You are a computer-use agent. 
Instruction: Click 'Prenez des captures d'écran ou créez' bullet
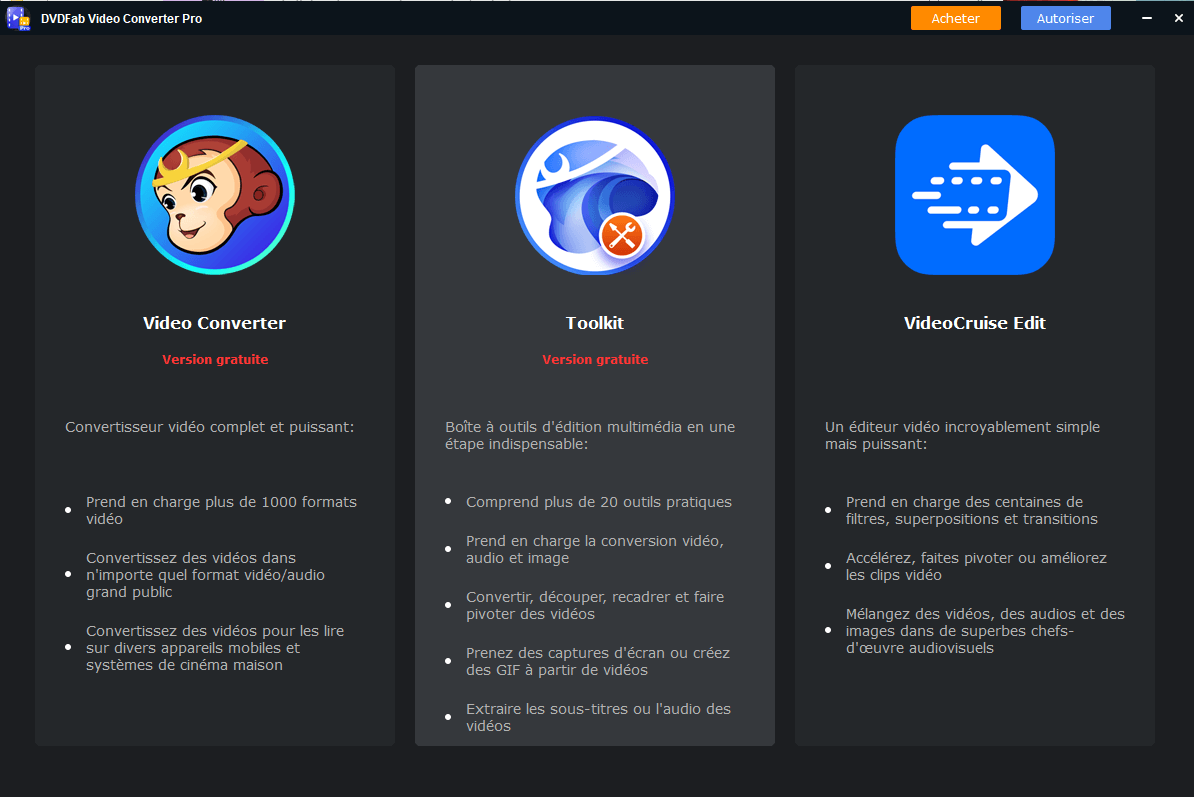tap(598, 662)
